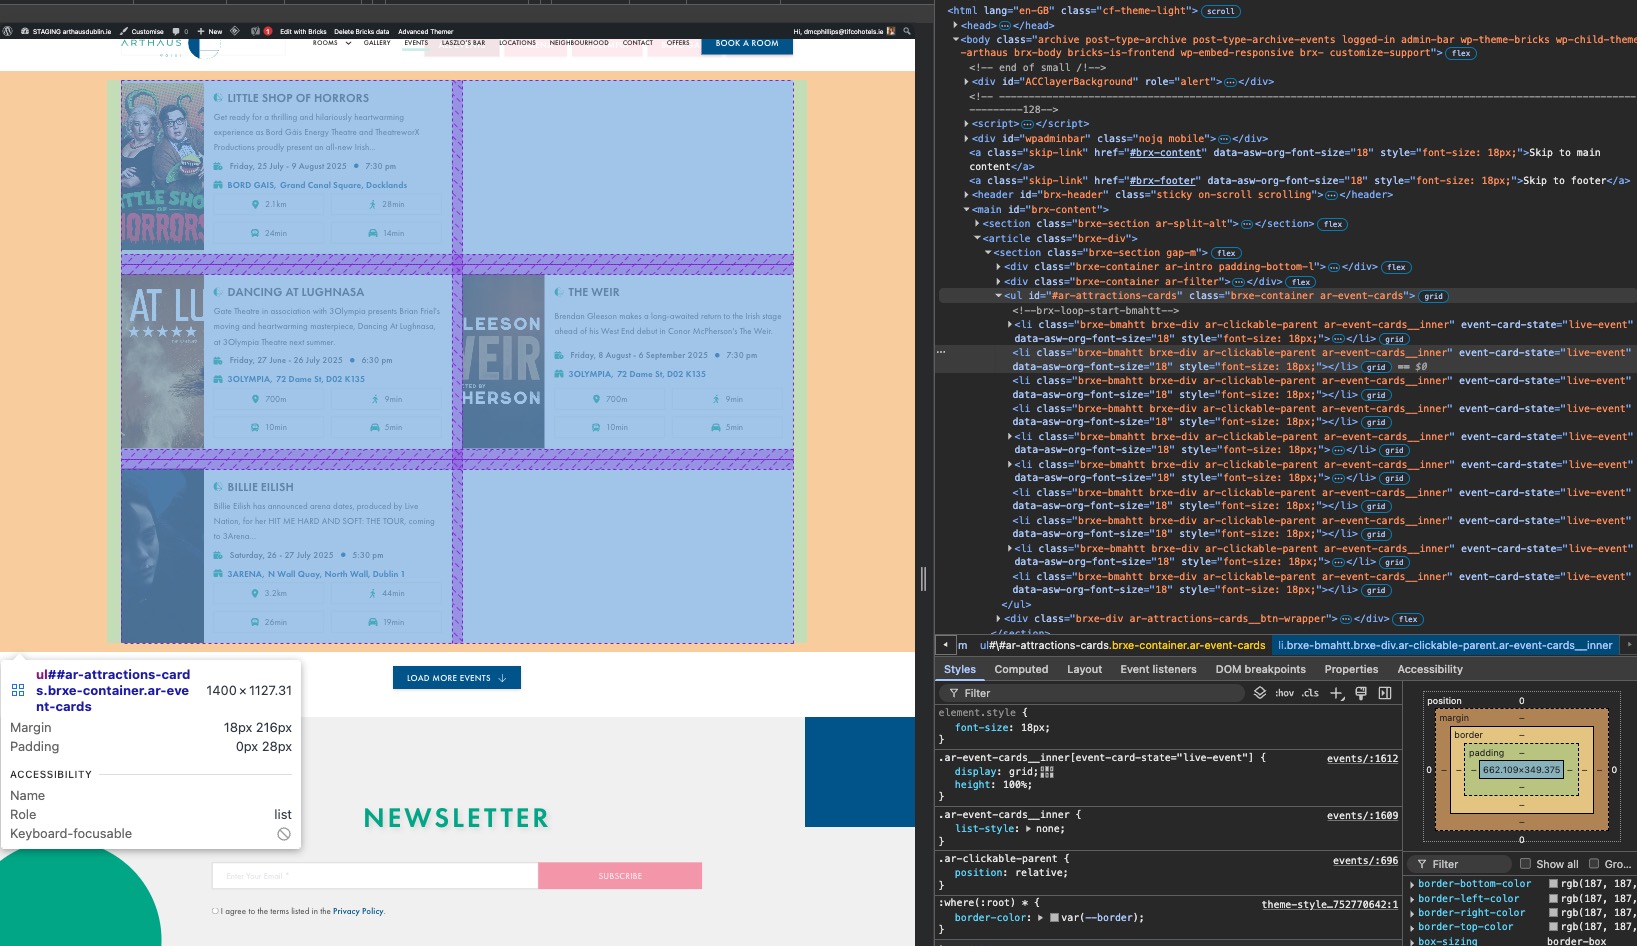Click the Load More Events down arrow
The width and height of the screenshot is (1637, 946).
pos(502,678)
